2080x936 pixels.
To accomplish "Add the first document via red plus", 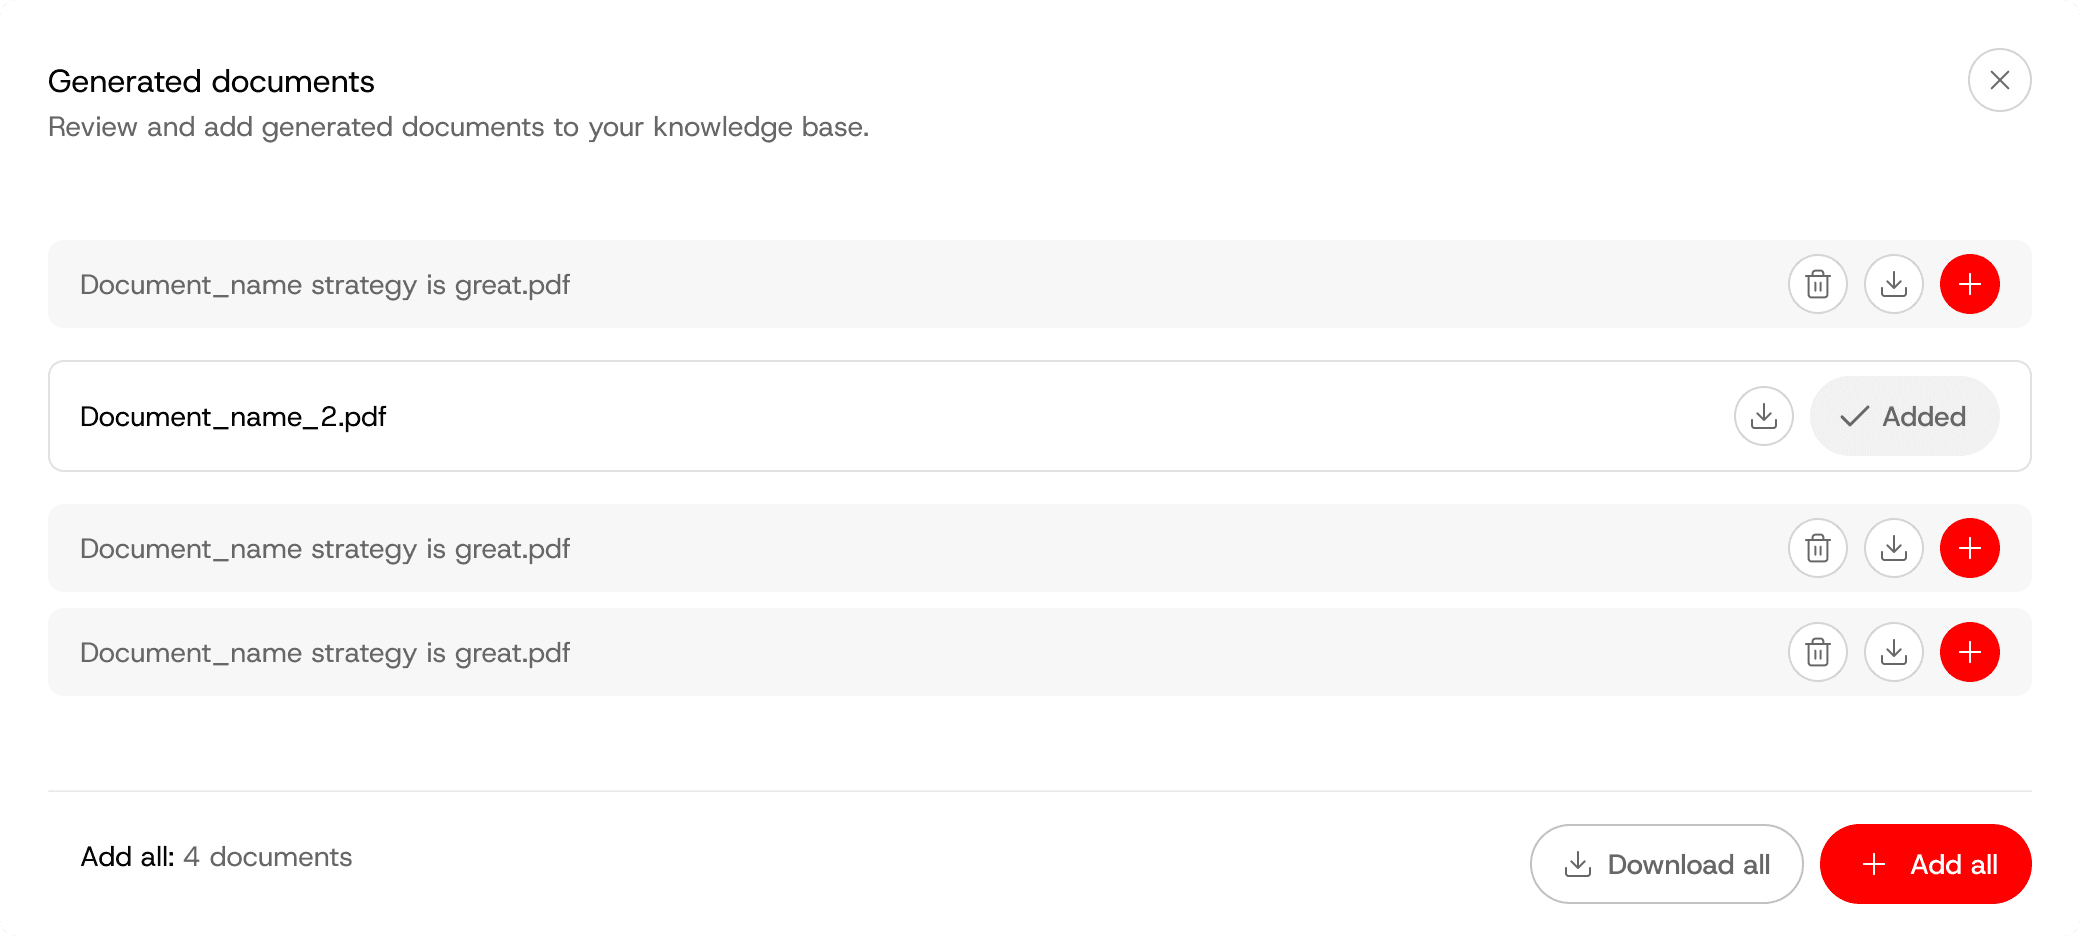I will point(1970,284).
